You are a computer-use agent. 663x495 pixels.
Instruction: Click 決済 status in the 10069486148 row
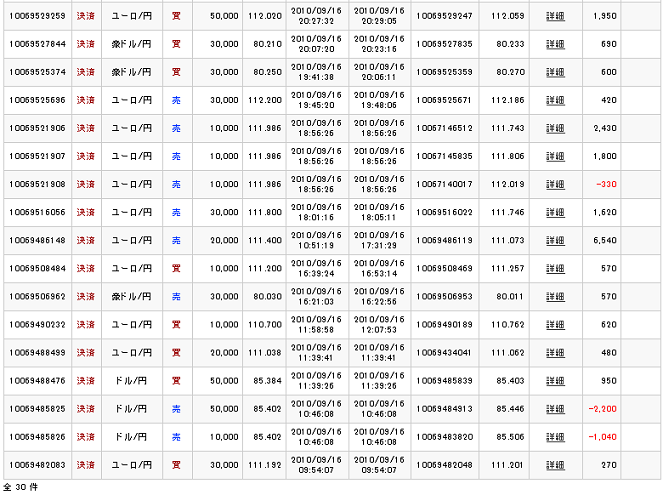pyautogui.click(x=86, y=240)
